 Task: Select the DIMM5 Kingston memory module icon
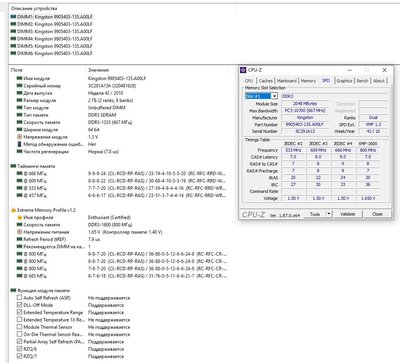click(x=13, y=46)
